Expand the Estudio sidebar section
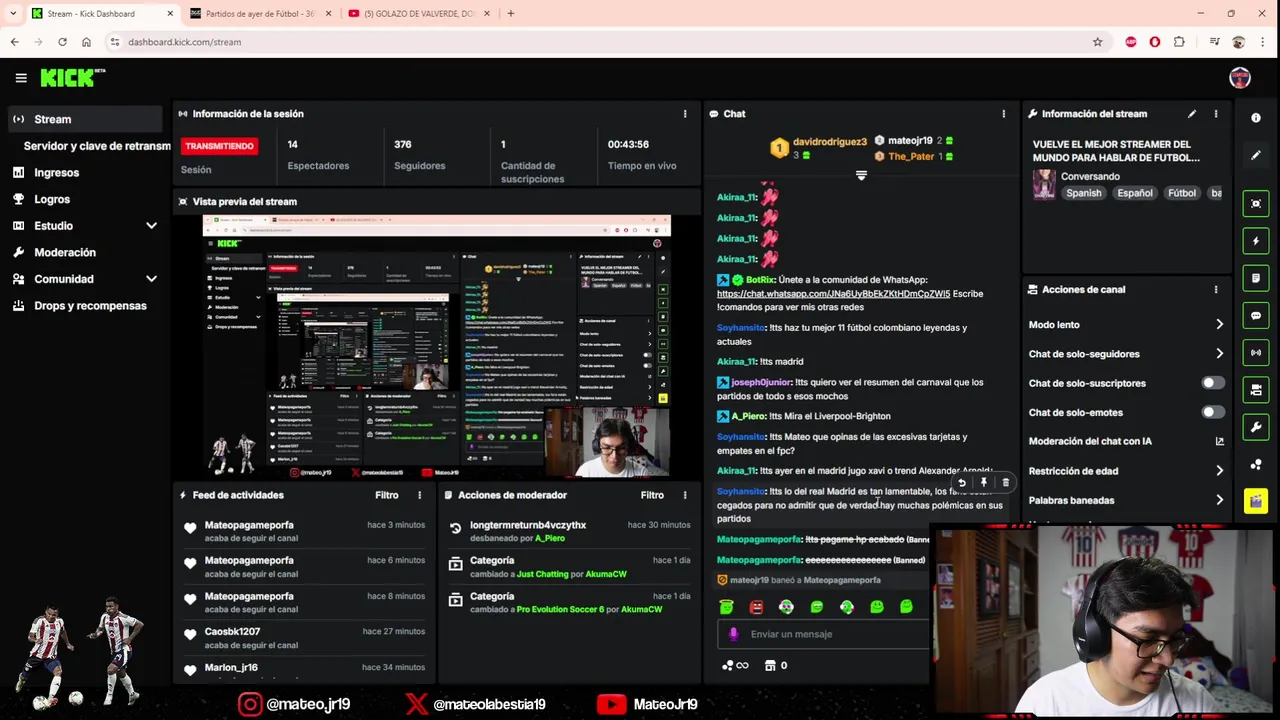This screenshot has height=720, width=1280. pyautogui.click(x=152, y=226)
